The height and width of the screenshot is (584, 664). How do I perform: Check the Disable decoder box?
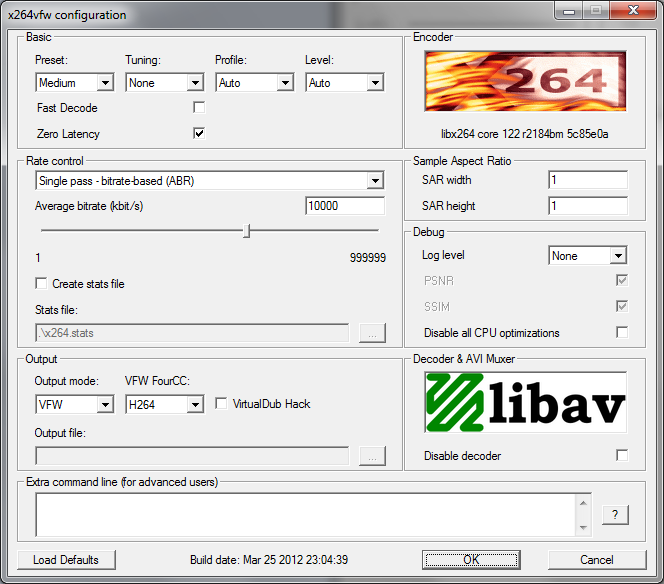click(622, 456)
